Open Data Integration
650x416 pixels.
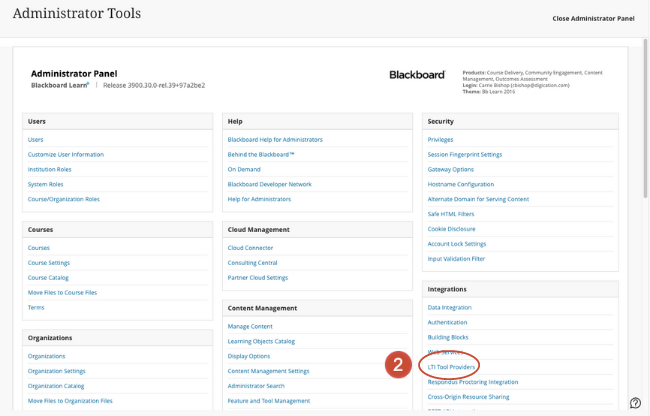(x=449, y=307)
